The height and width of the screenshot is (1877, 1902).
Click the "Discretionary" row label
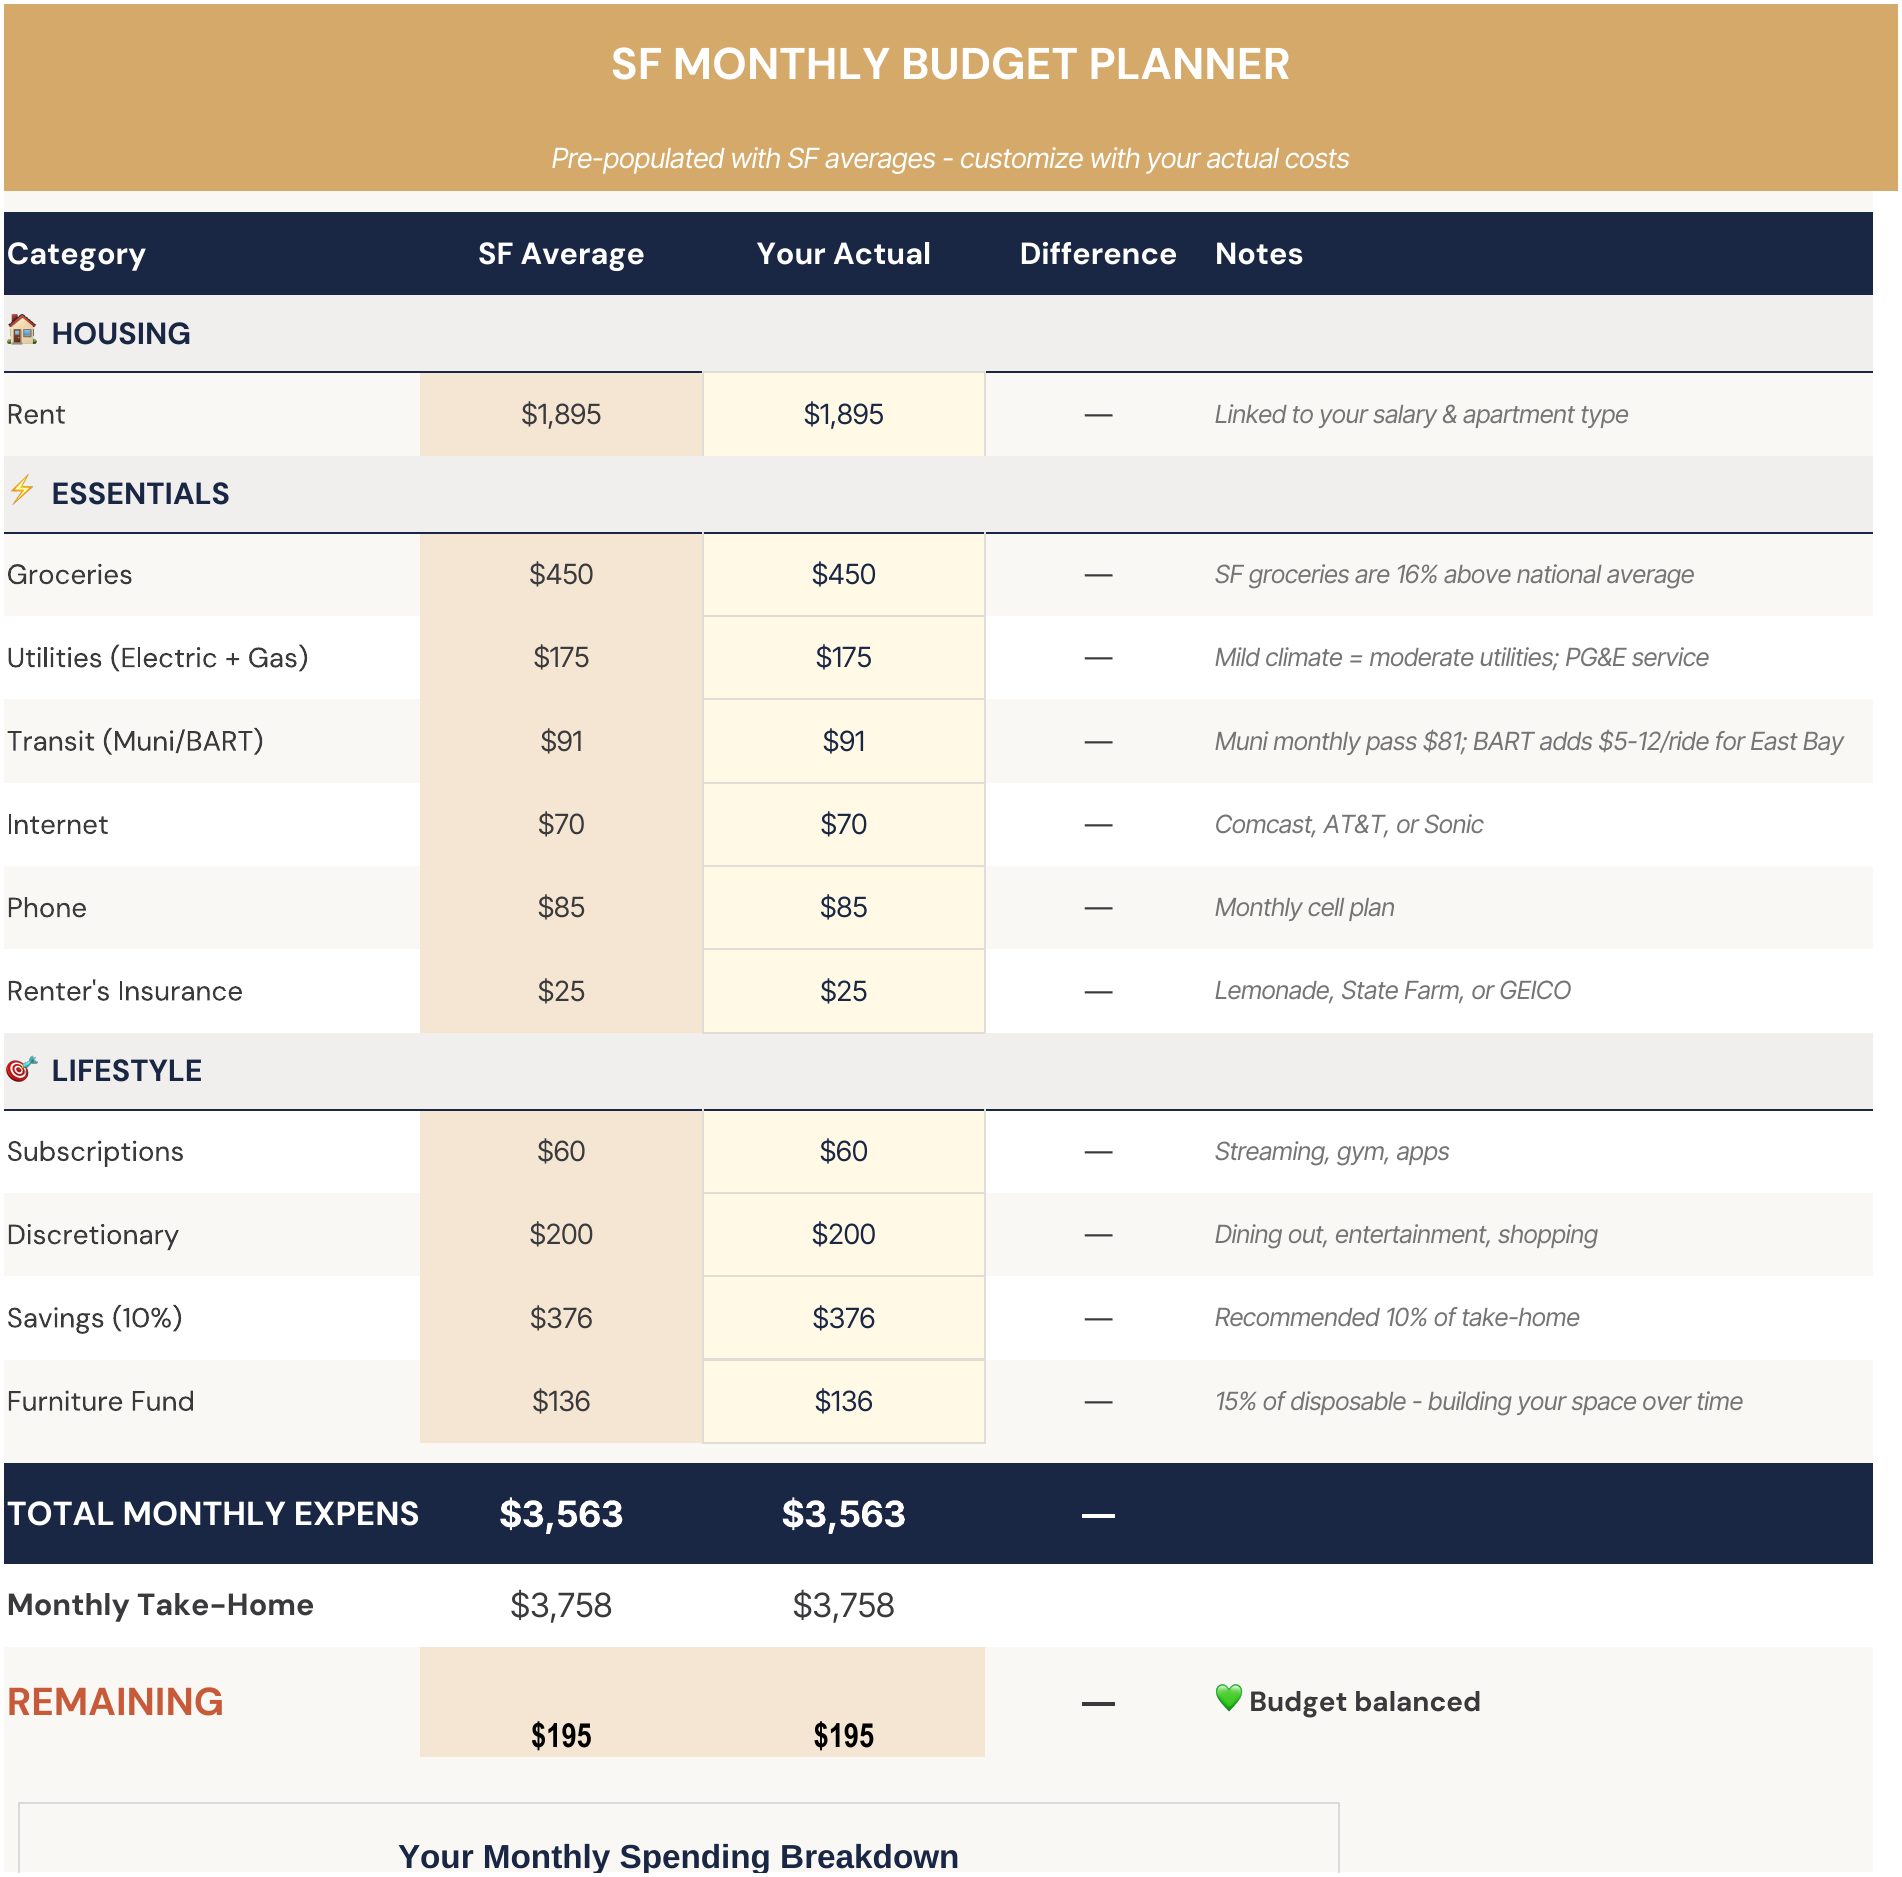(x=93, y=1235)
